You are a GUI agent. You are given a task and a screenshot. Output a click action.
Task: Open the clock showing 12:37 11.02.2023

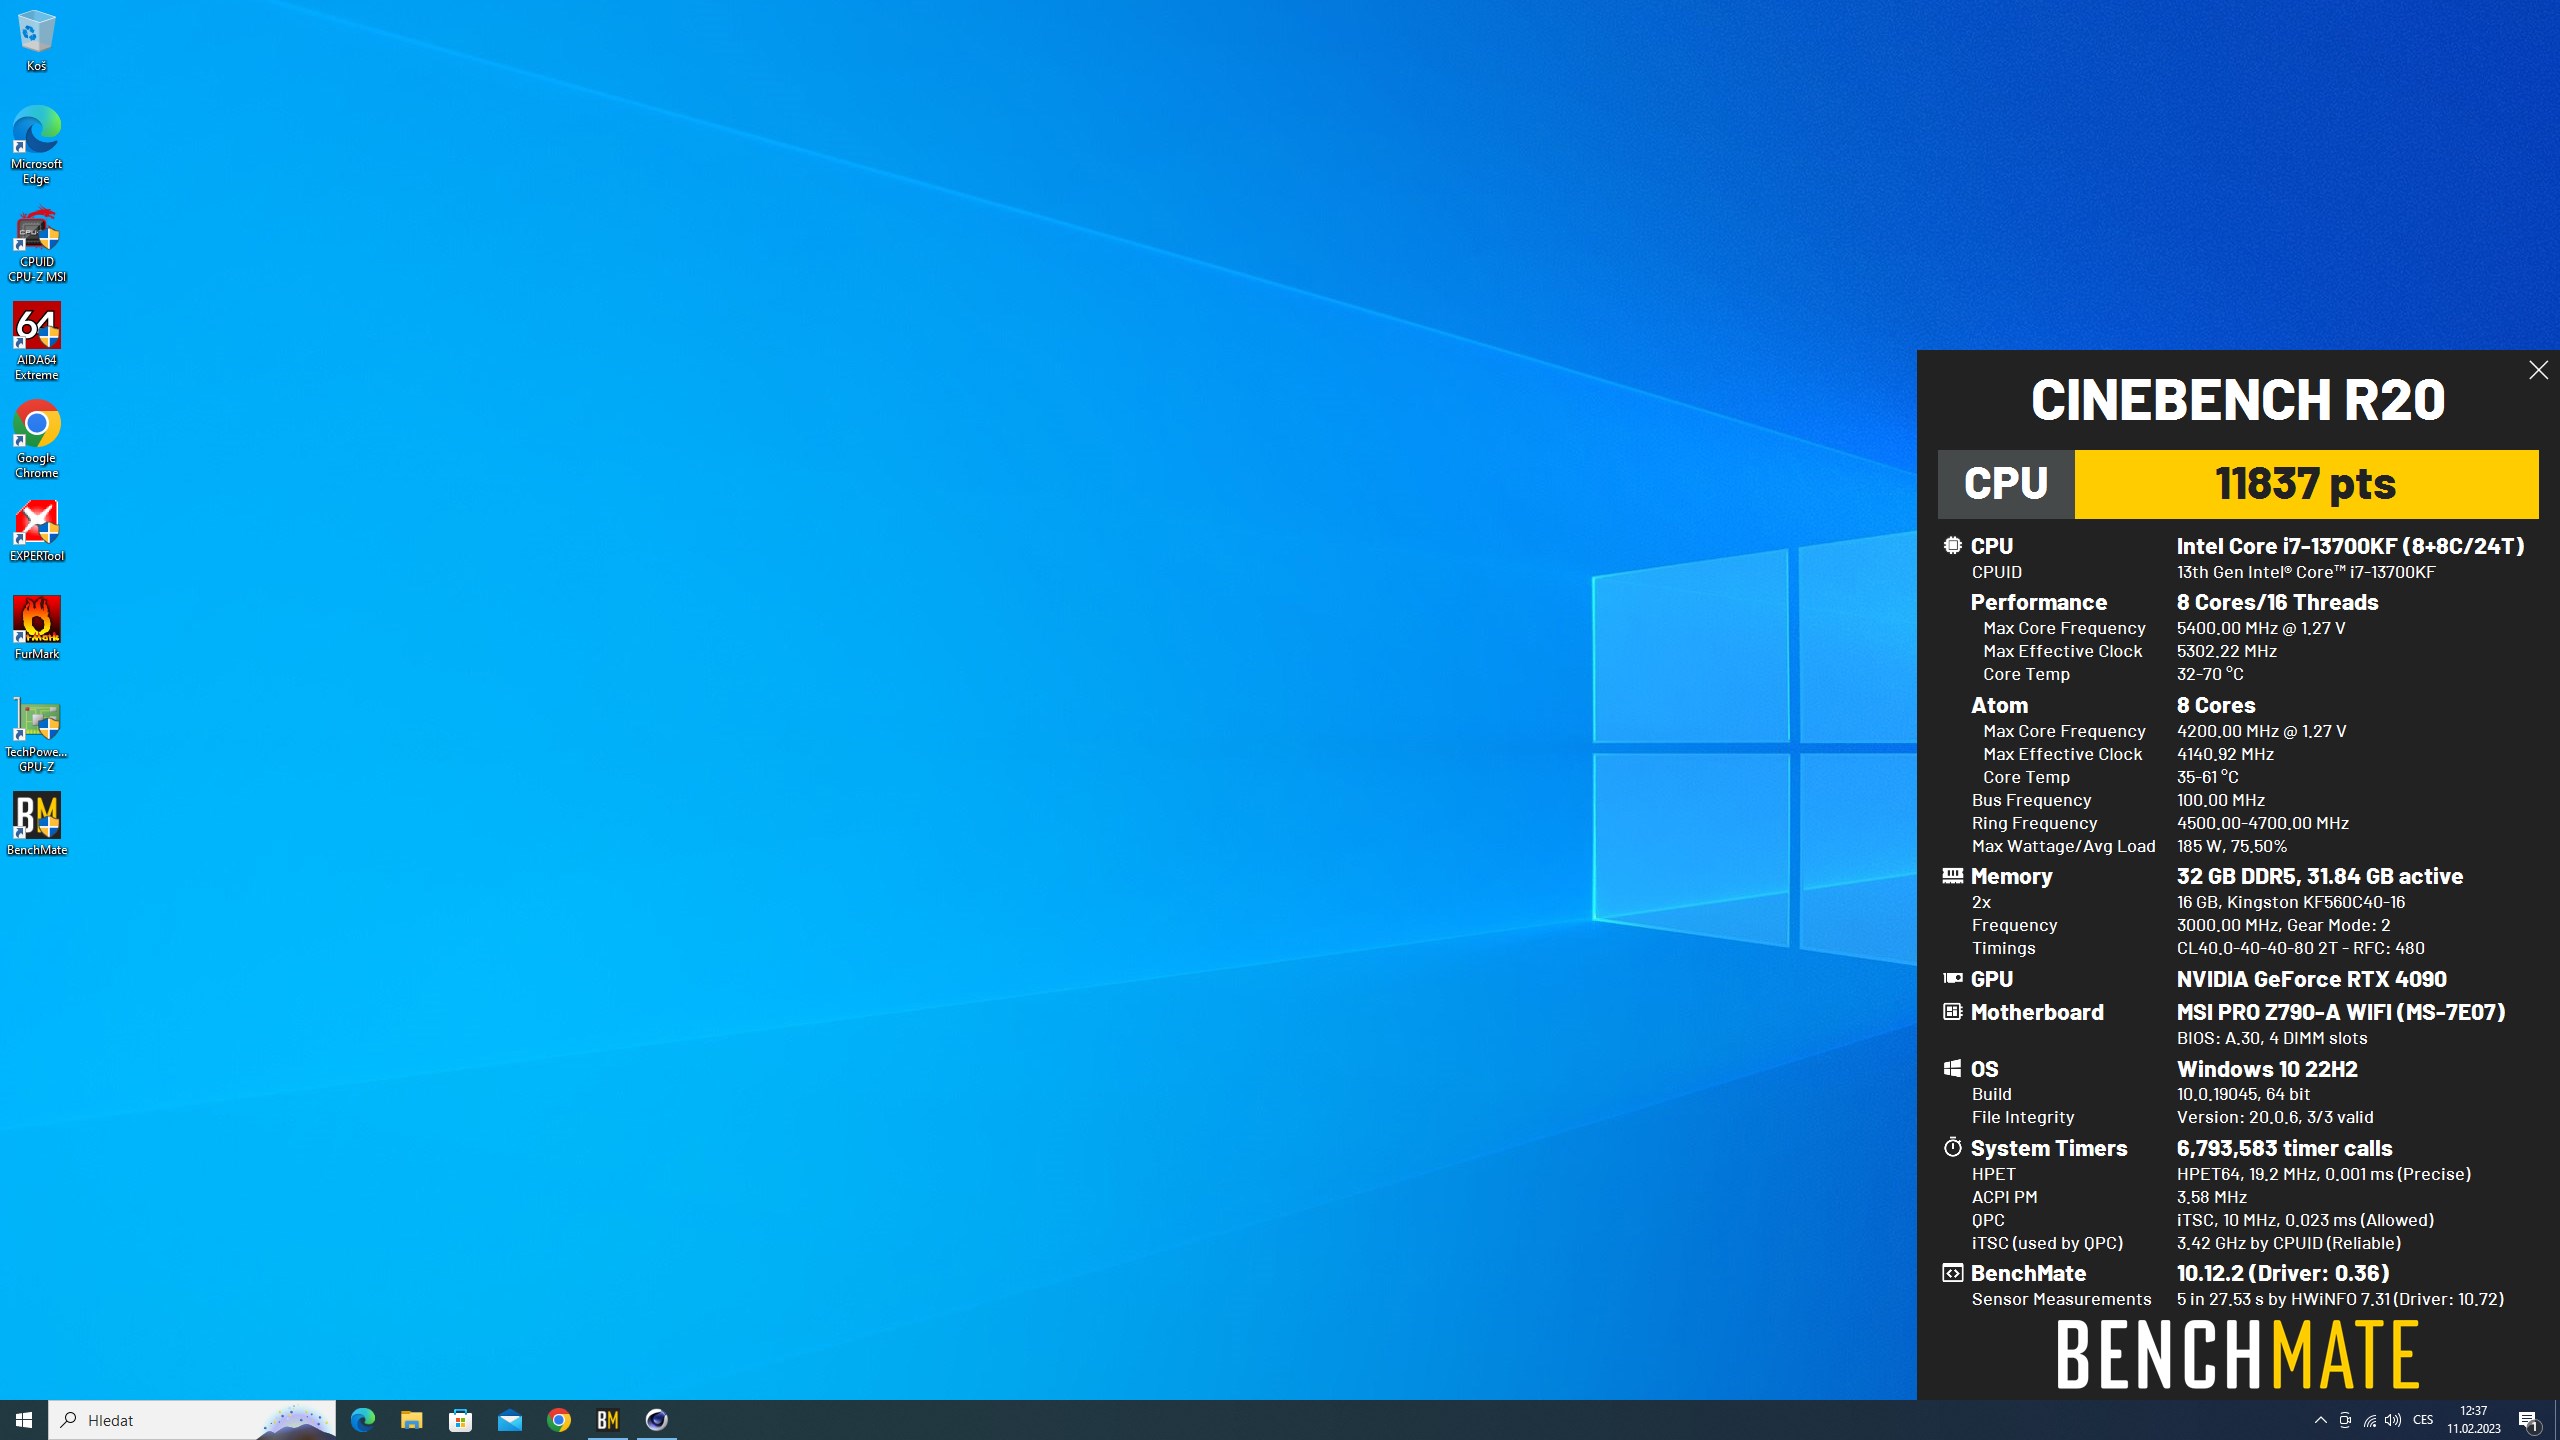pos(2474,1420)
